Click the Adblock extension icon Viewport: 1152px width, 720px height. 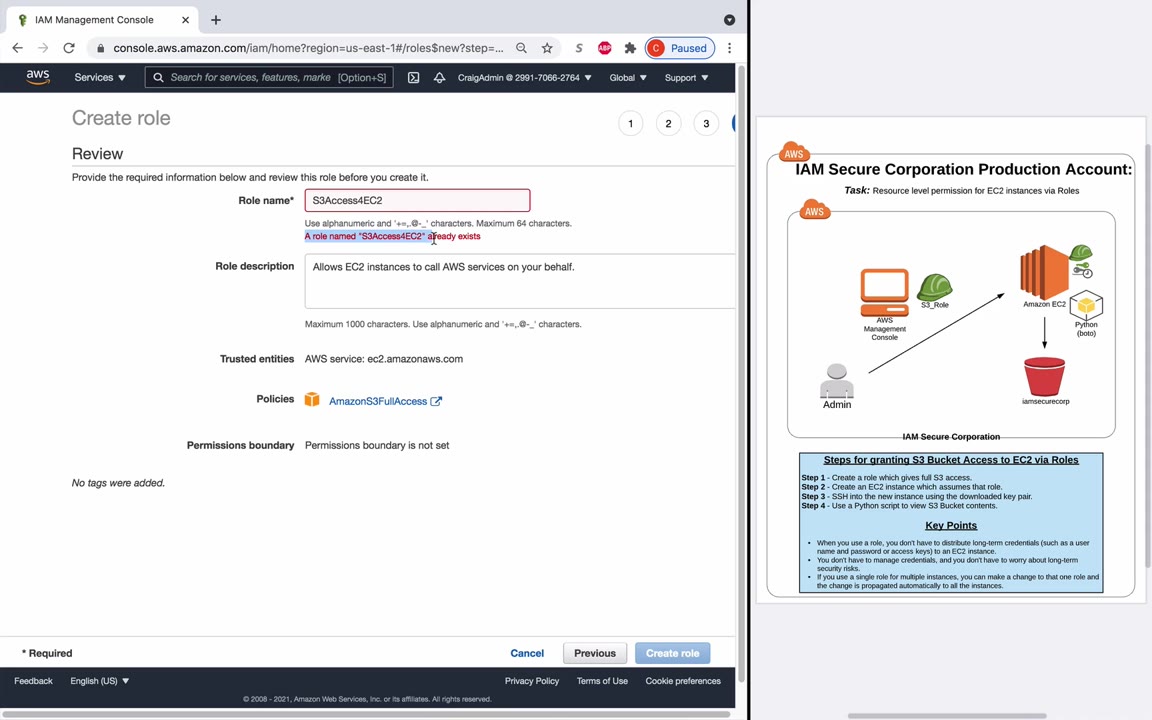click(604, 48)
